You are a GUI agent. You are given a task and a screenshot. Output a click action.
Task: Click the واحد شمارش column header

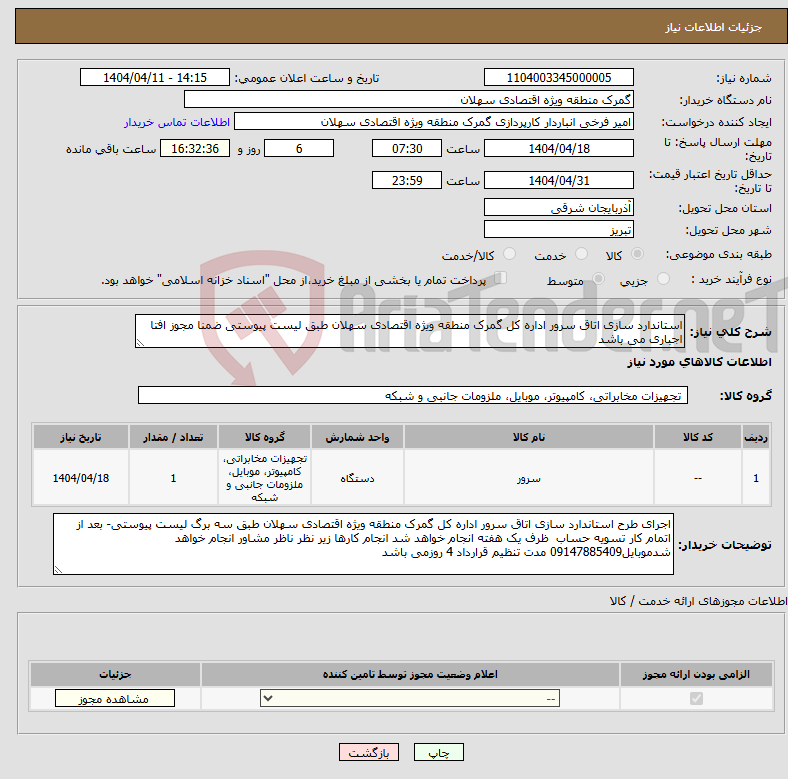[x=357, y=437]
